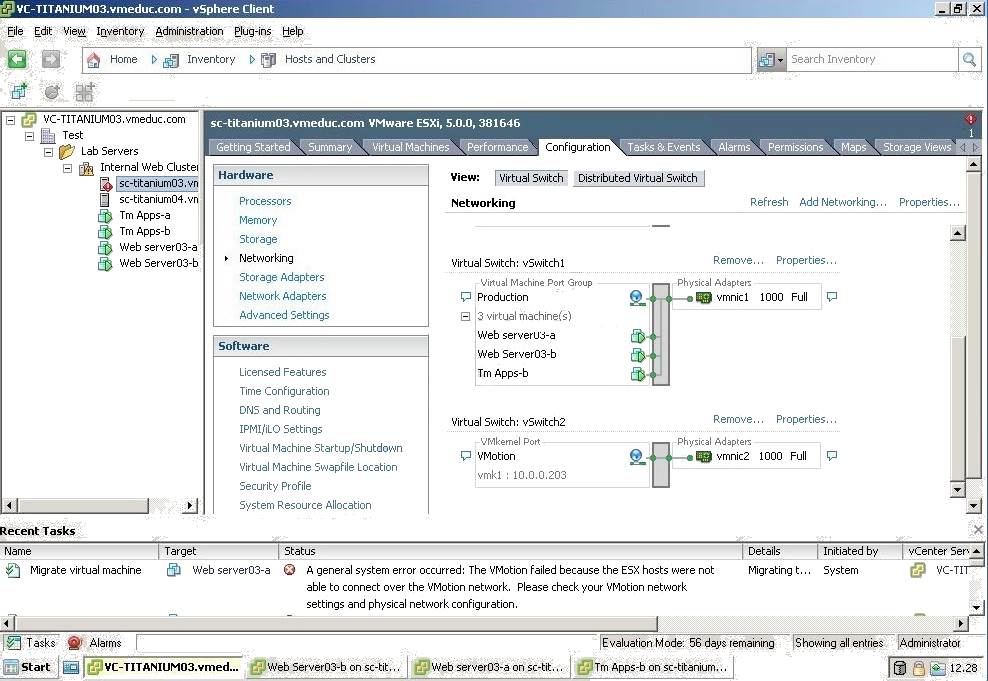Click the Production network globe icon
The height and width of the screenshot is (681, 988).
(x=636, y=297)
